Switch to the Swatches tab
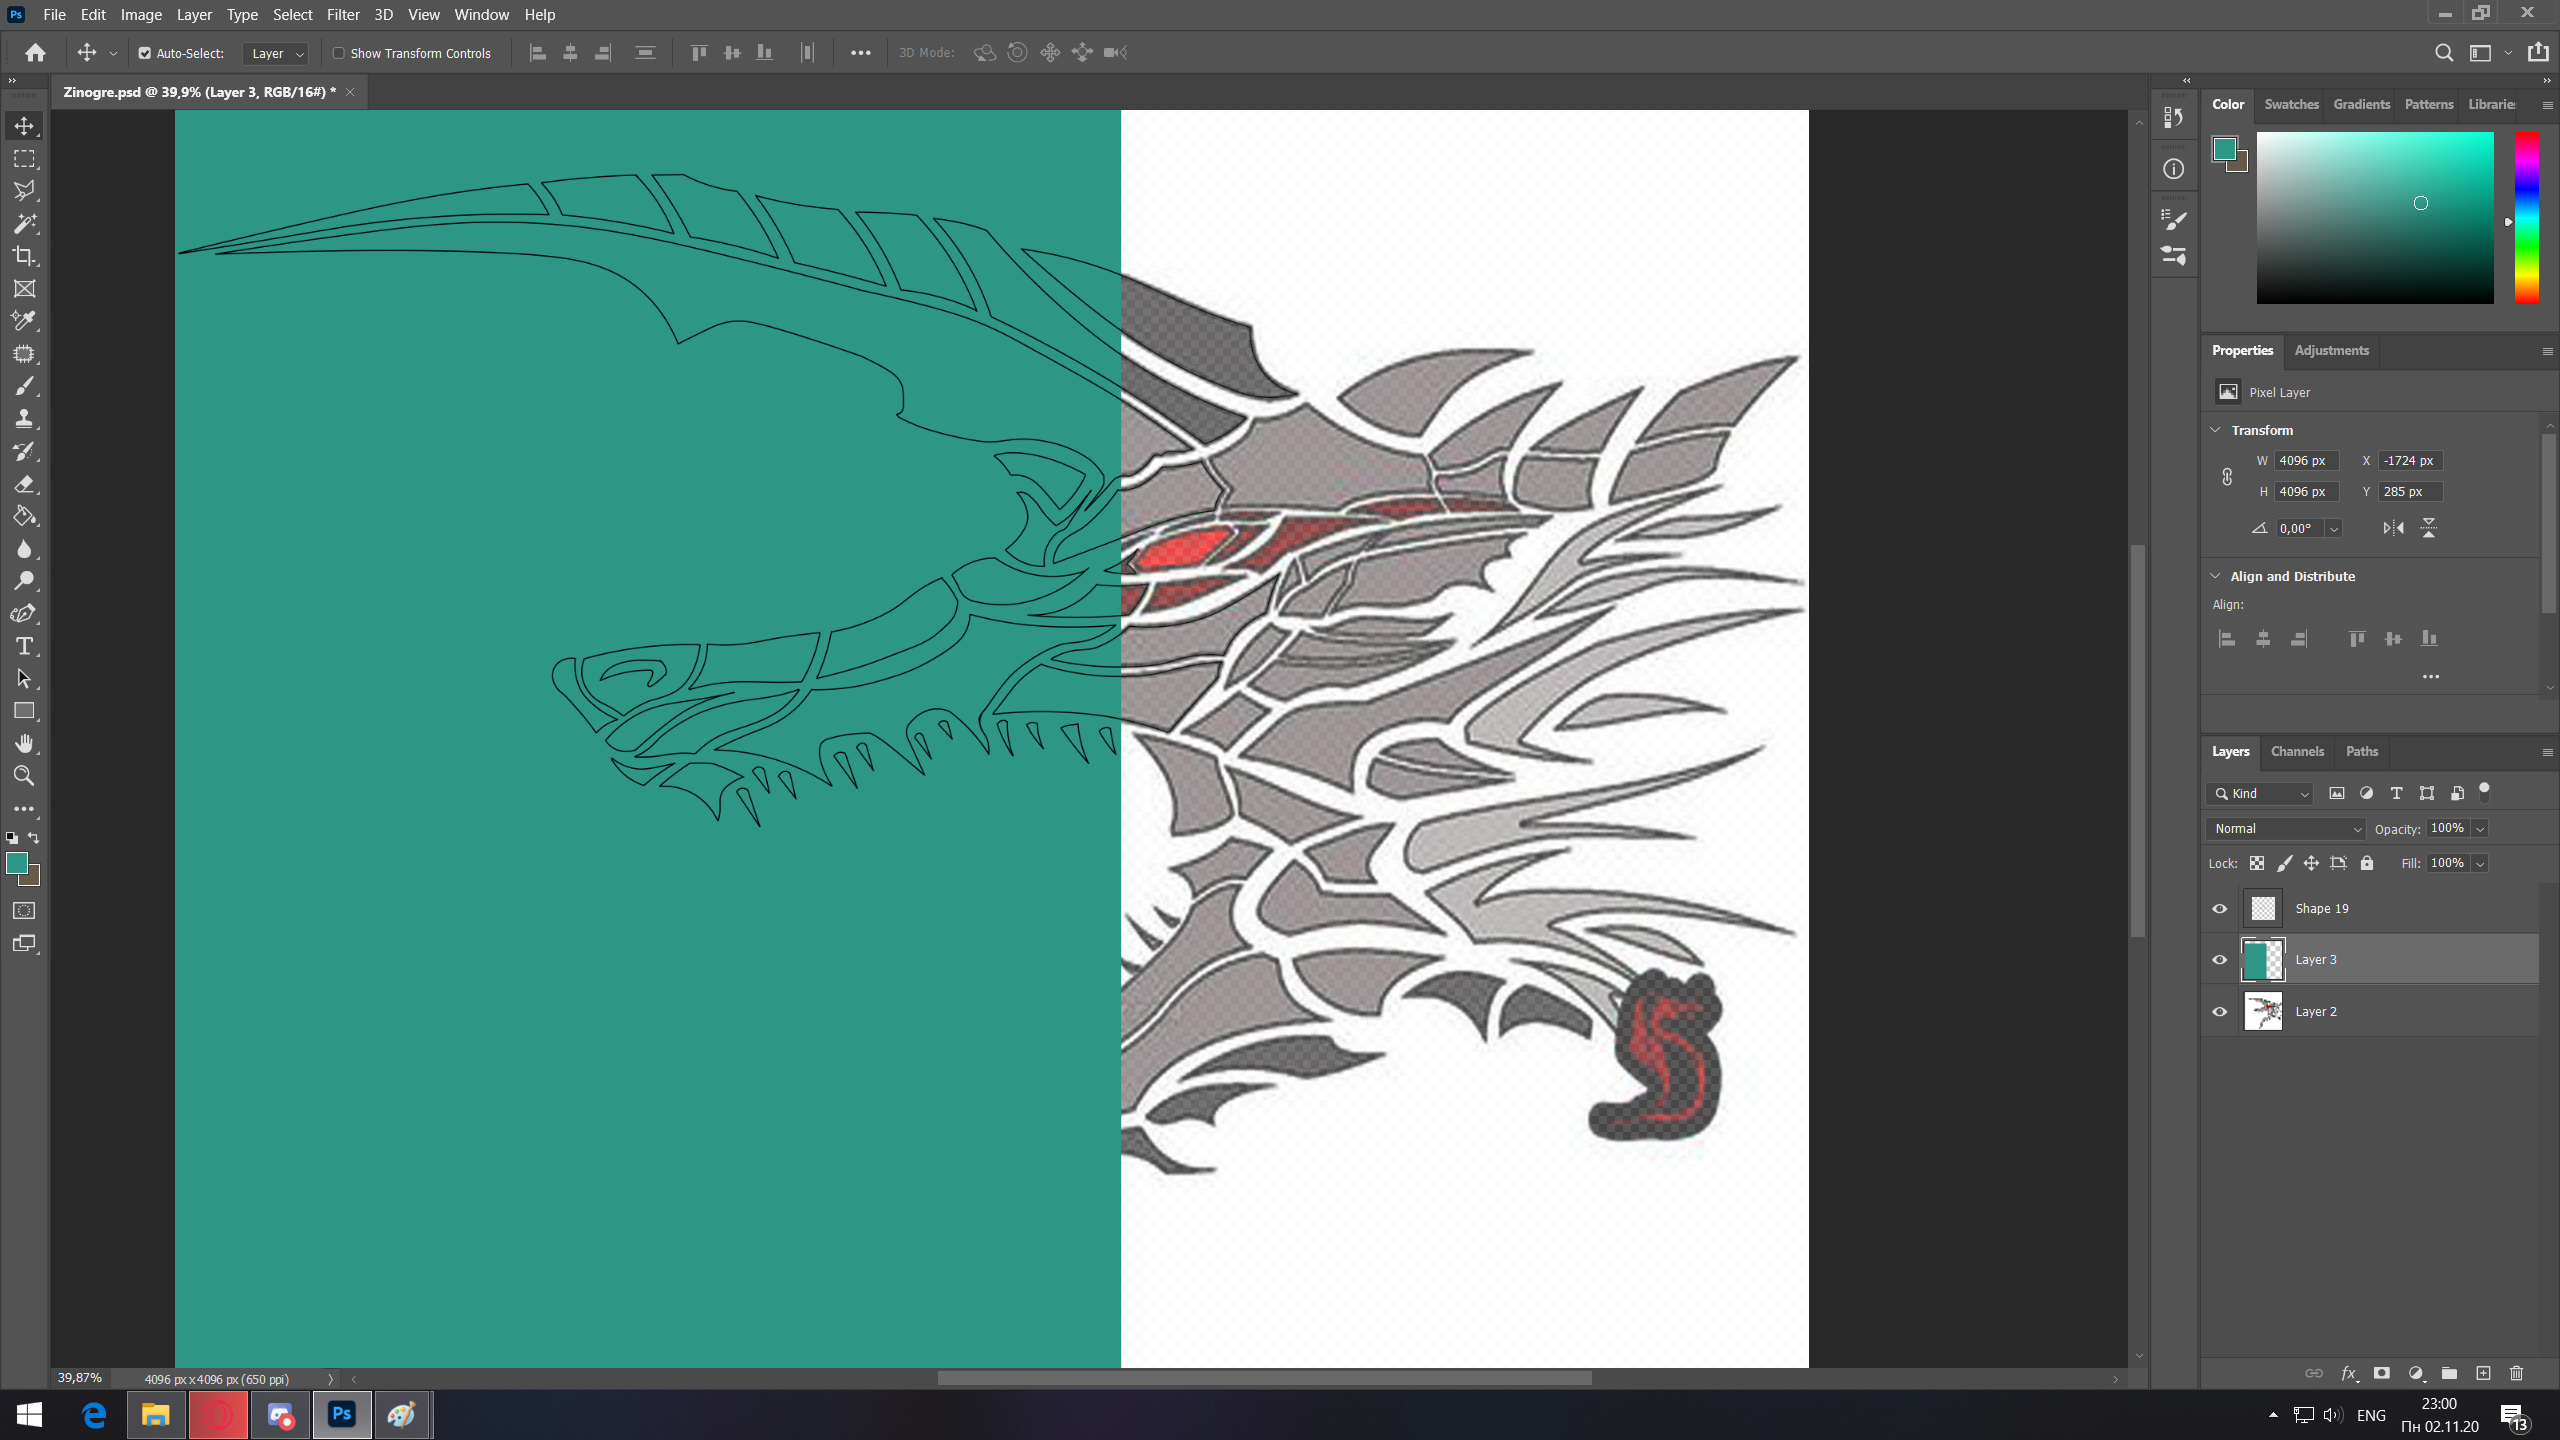This screenshot has width=2560, height=1440. tap(2291, 104)
